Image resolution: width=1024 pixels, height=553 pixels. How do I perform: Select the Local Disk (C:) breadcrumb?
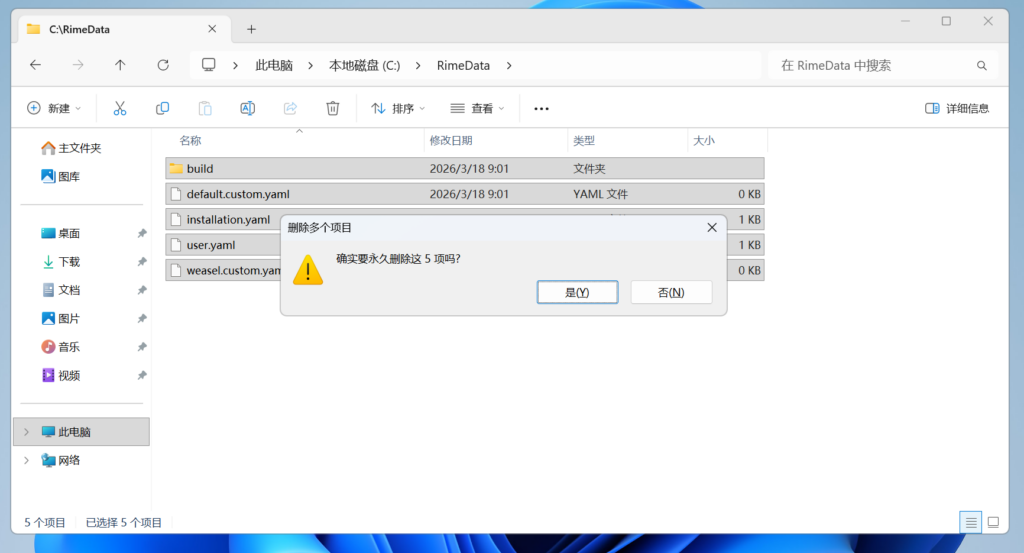(x=364, y=65)
